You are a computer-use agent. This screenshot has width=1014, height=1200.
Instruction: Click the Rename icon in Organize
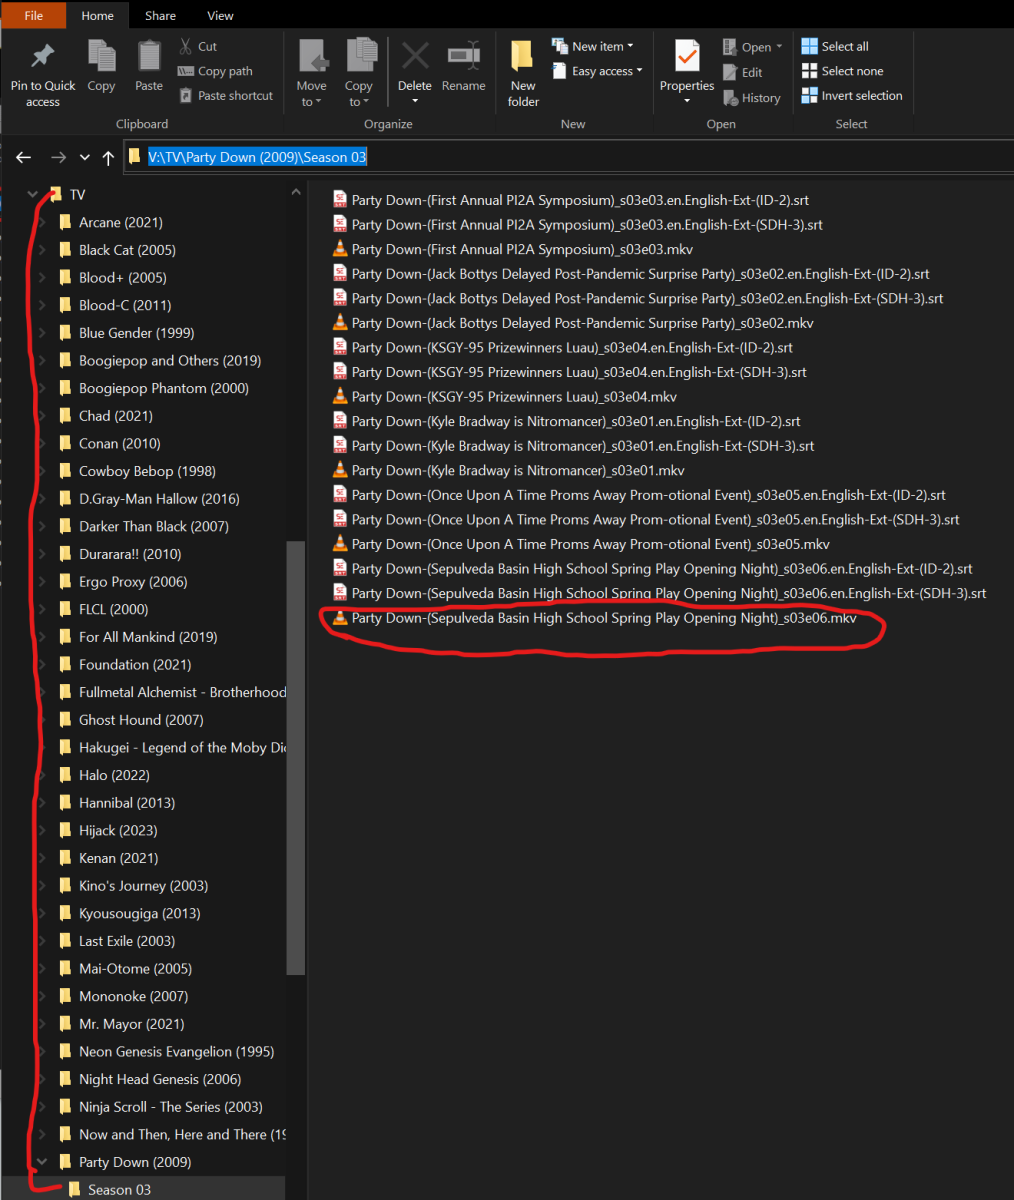(x=463, y=57)
